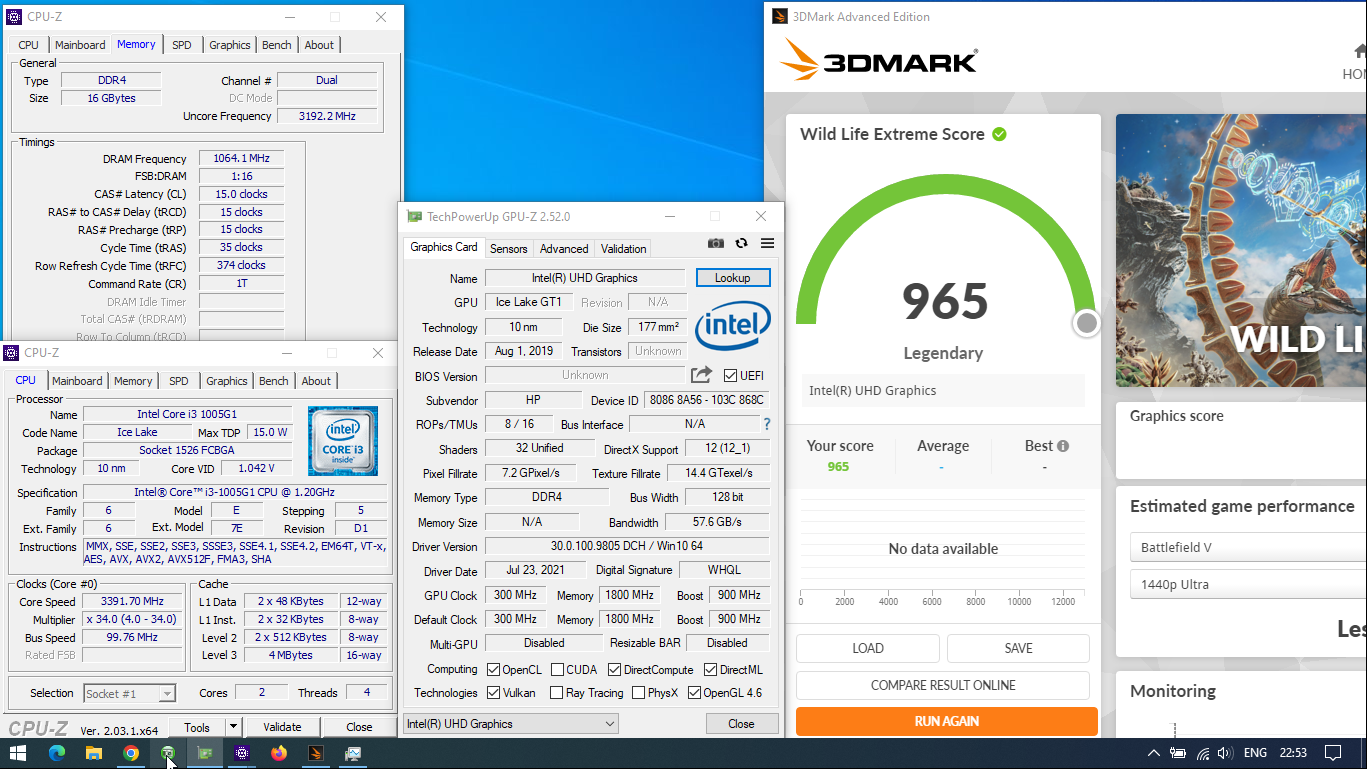The image size is (1367, 769).
Task: Switch to the Validation tab in GPU-Z
Action: [x=623, y=249]
